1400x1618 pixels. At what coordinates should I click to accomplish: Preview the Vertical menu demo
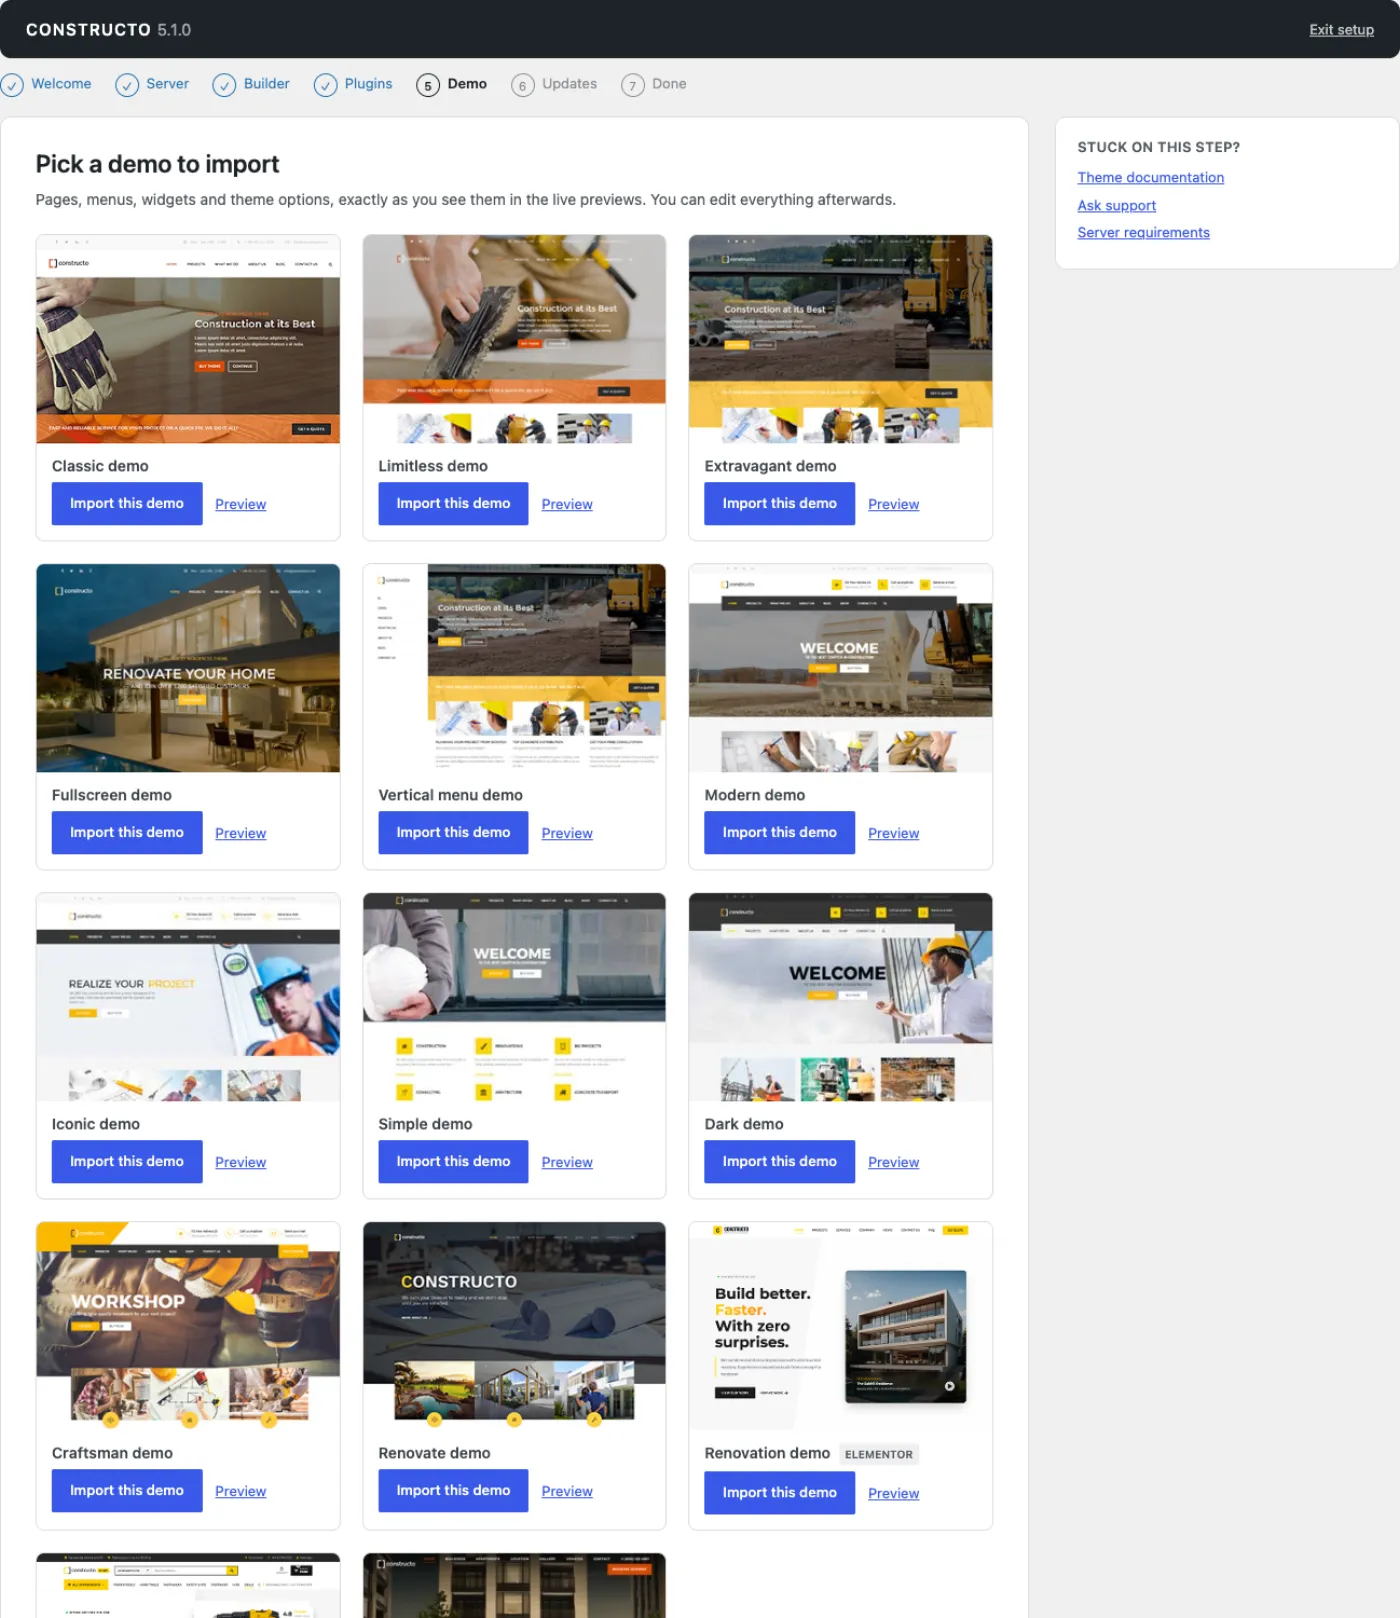(x=567, y=833)
